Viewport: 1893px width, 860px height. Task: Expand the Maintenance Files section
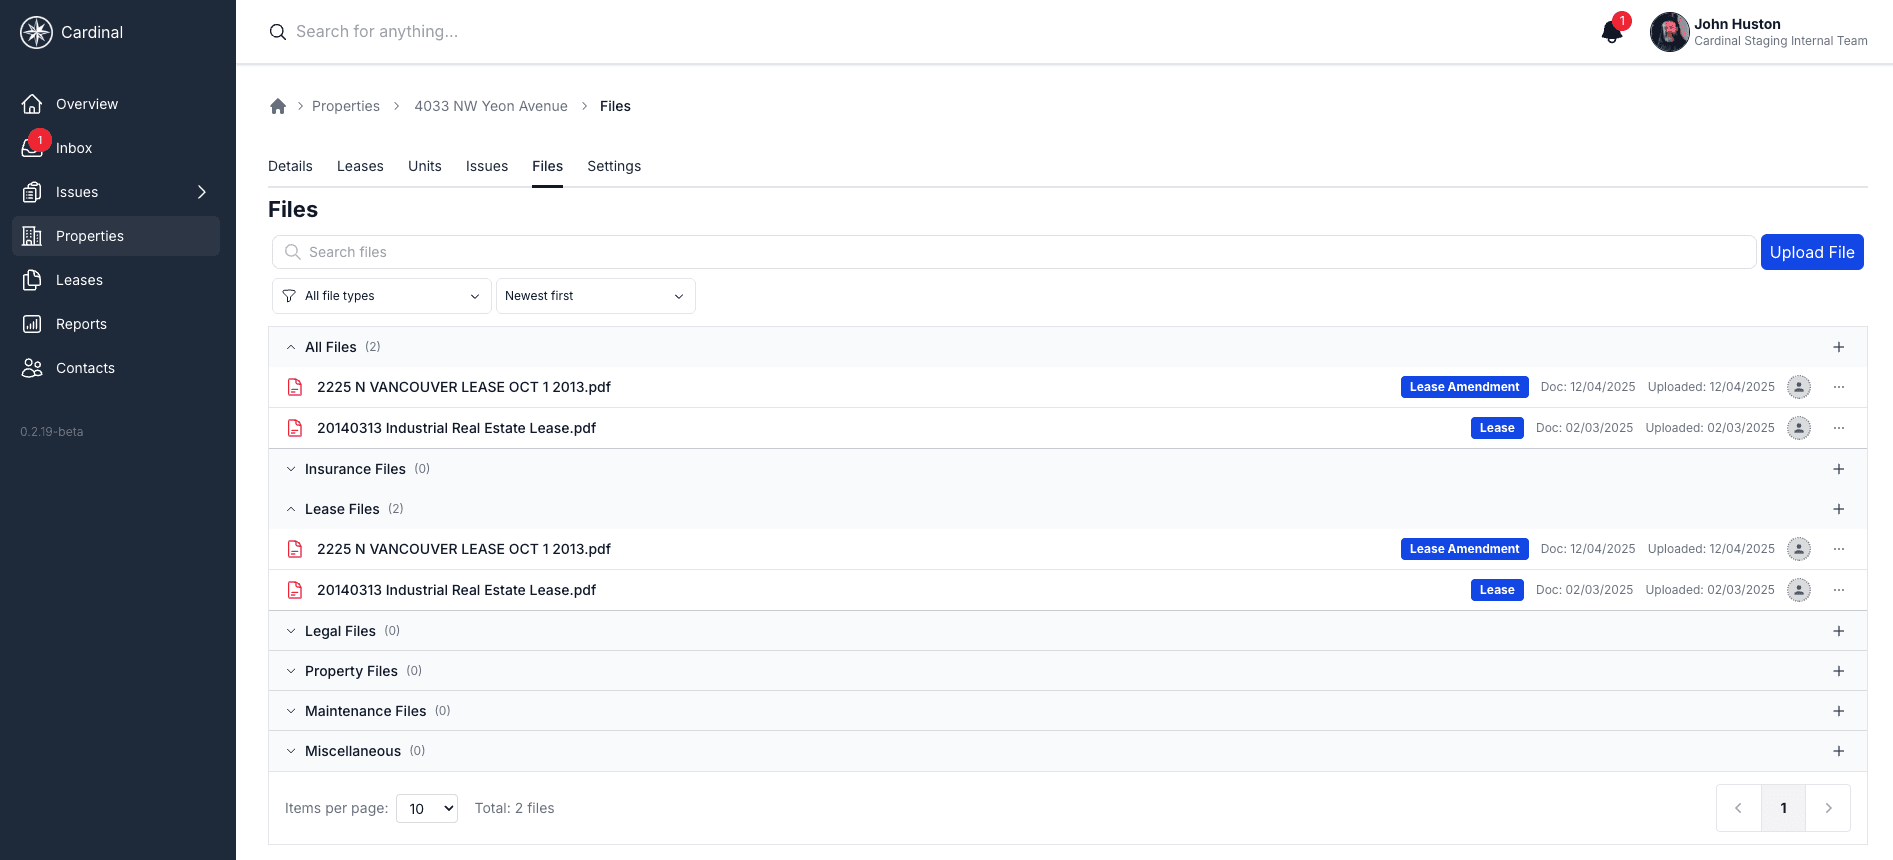coord(291,711)
